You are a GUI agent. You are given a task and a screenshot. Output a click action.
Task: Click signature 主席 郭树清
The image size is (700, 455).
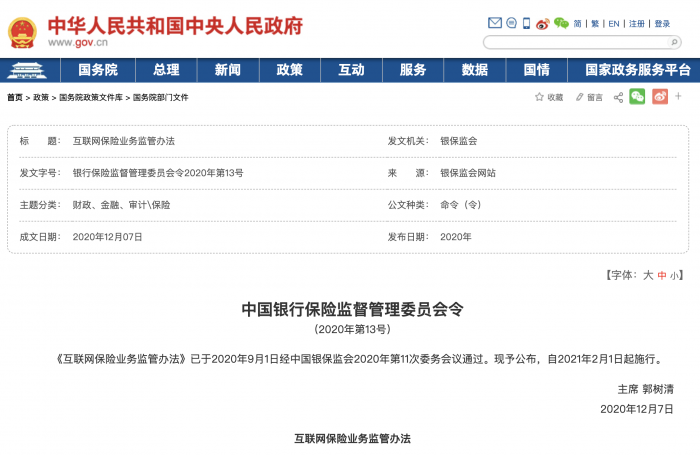coord(646,389)
